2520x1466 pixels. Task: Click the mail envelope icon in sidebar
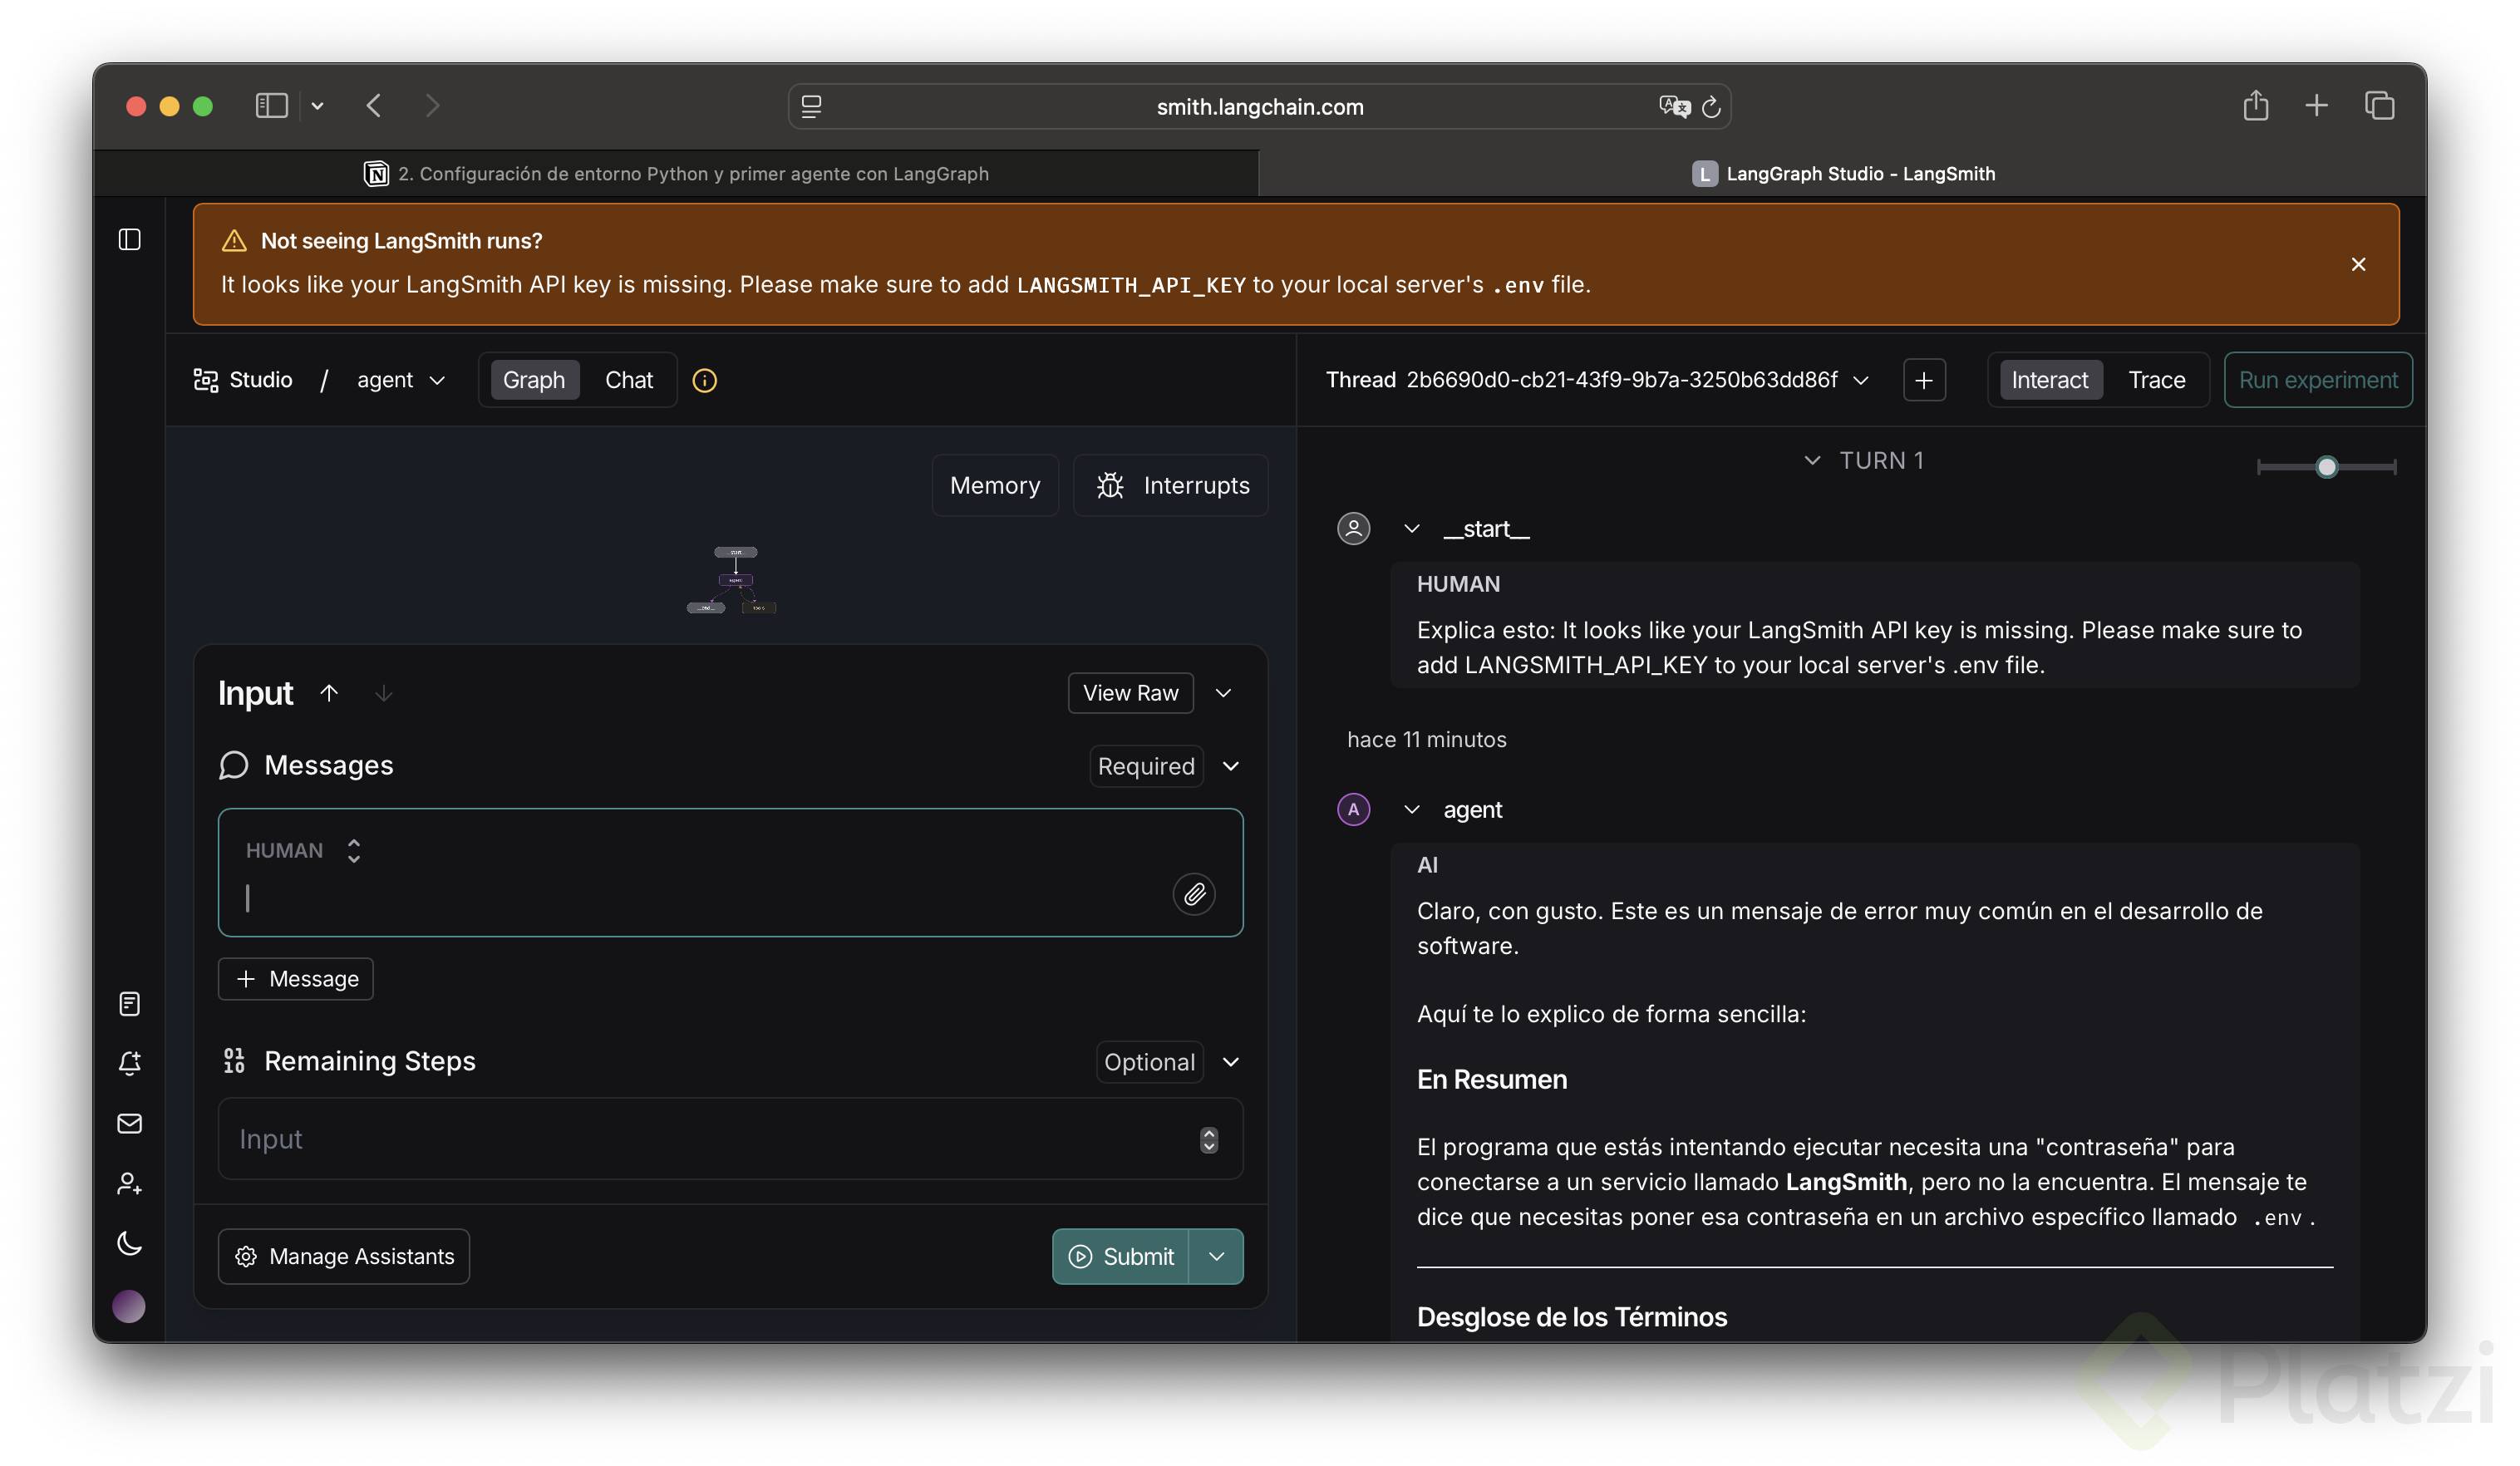pyautogui.click(x=130, y=1123)
